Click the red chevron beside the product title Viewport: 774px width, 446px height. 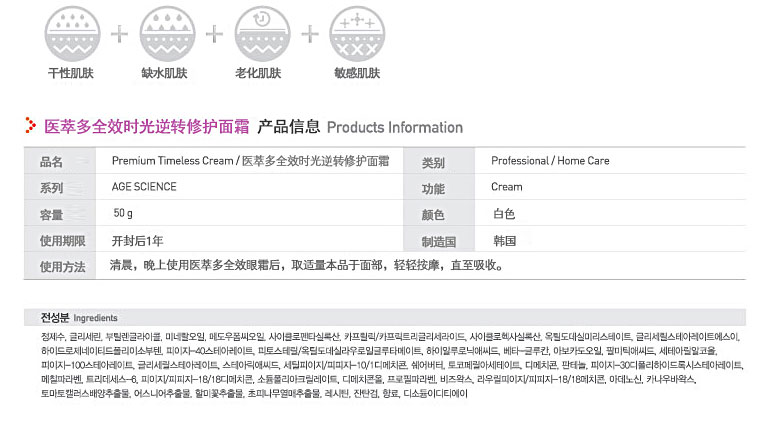click(x=32, y=127)
